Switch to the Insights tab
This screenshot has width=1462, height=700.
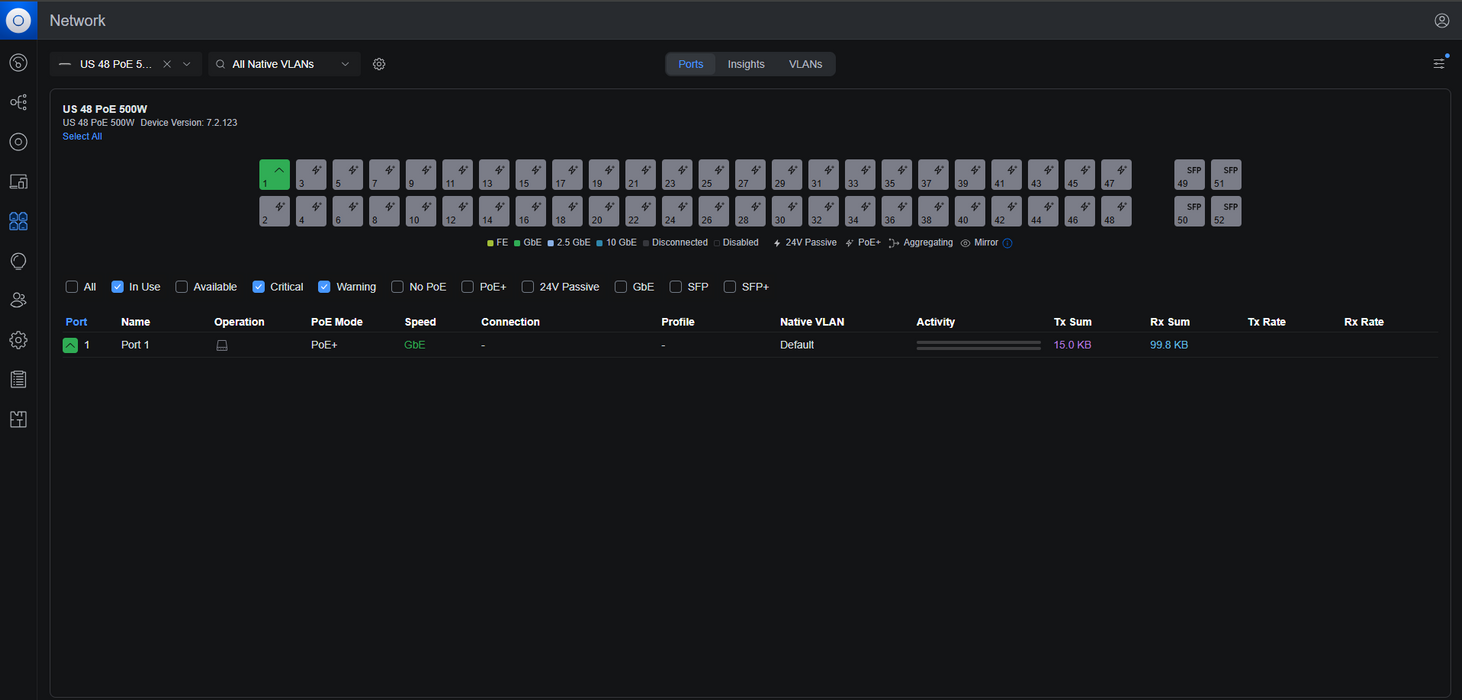tap(746, 64)
